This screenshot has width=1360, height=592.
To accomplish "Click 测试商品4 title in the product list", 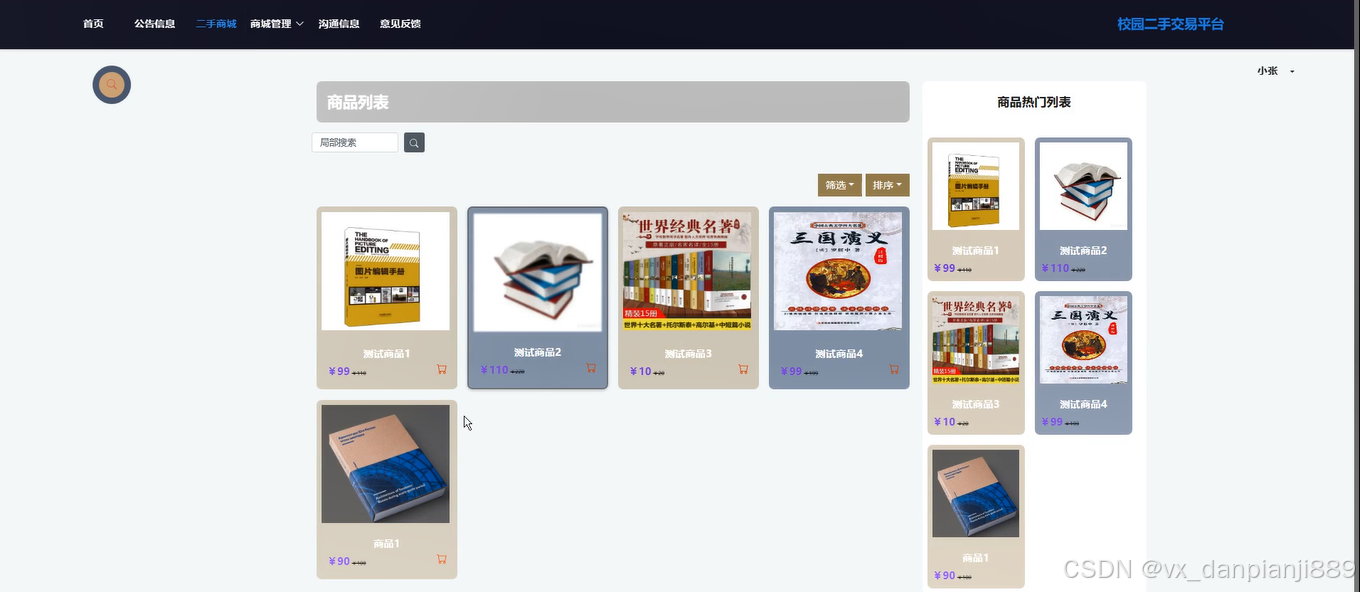I will [x=839, y=354].
